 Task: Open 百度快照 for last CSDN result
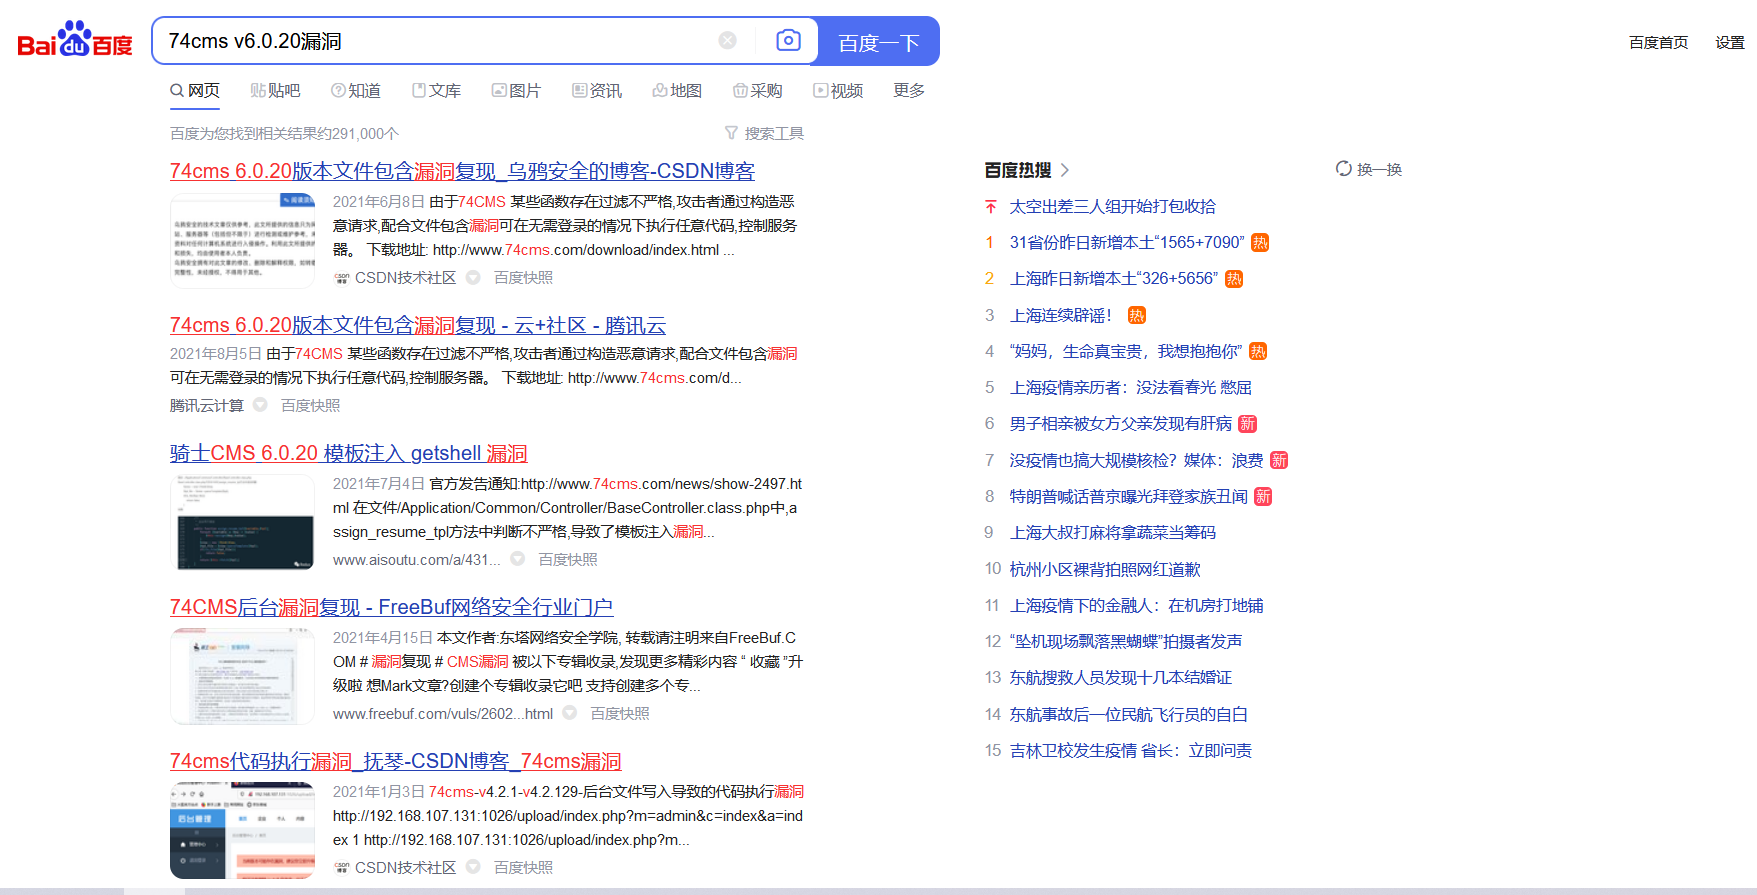[523, 868]
